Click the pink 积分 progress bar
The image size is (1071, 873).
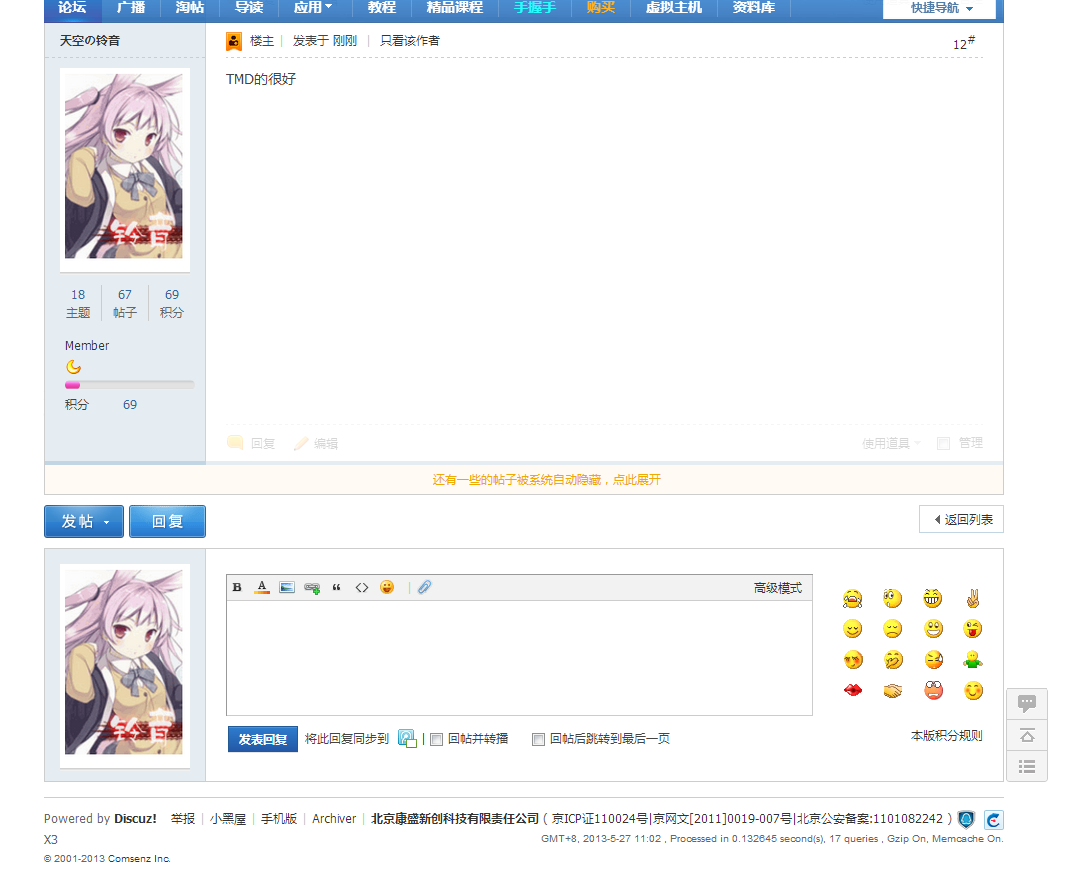click(130, 385)
